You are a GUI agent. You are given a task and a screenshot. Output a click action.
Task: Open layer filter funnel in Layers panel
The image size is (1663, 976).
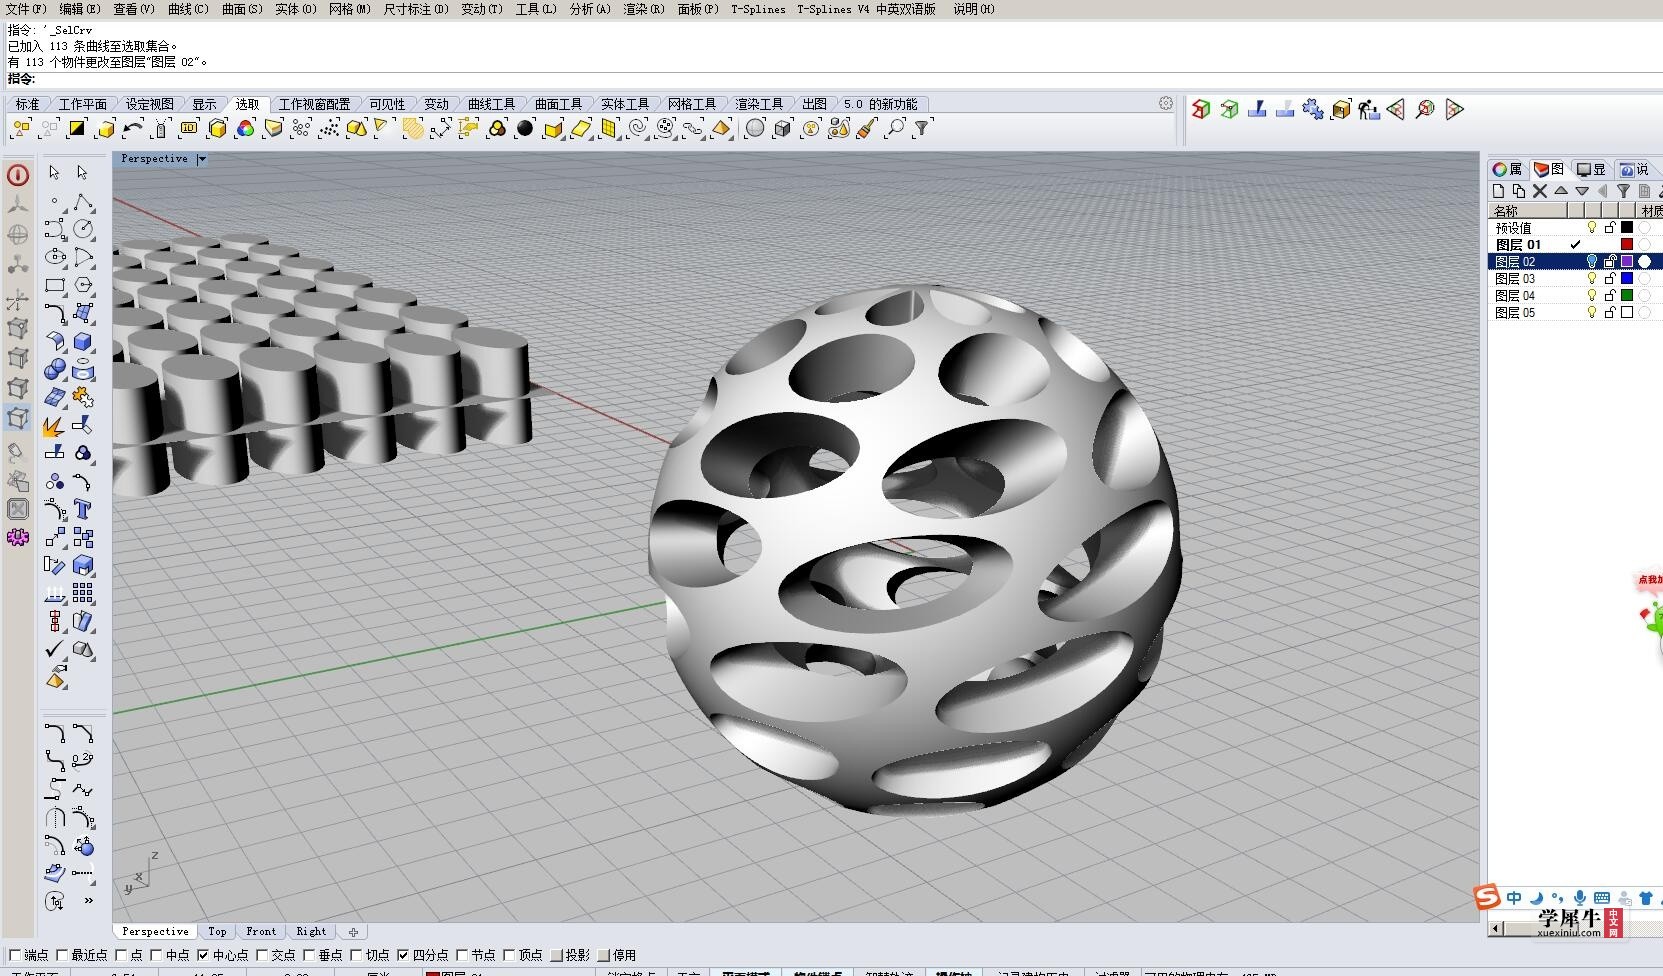click(1624, 191)
